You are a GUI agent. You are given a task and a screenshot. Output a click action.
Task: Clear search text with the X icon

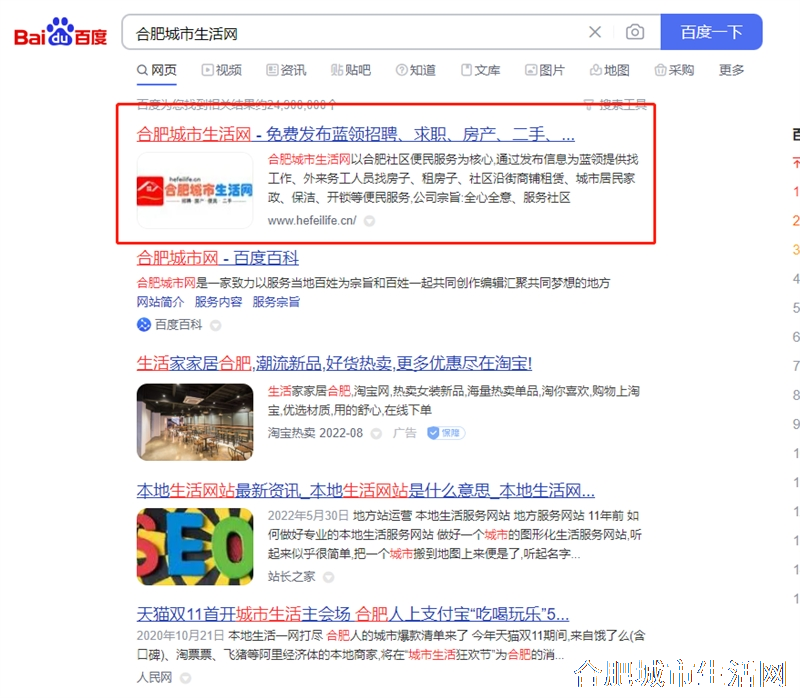[x=594, y=32]
